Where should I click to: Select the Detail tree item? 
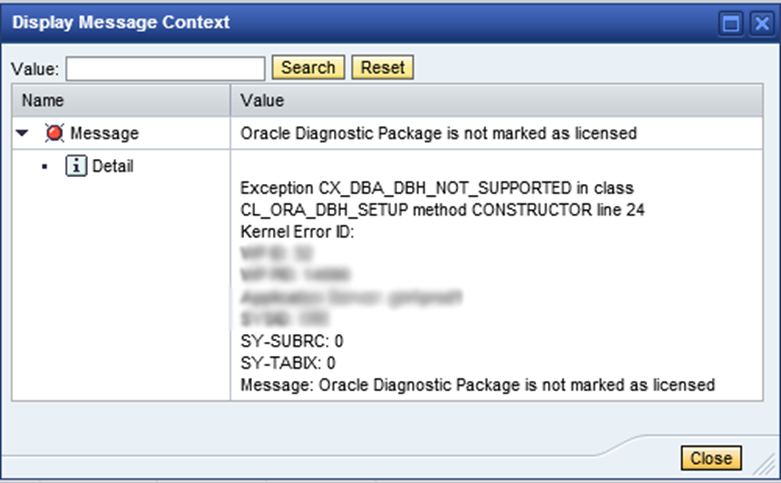tap(113, 166)
